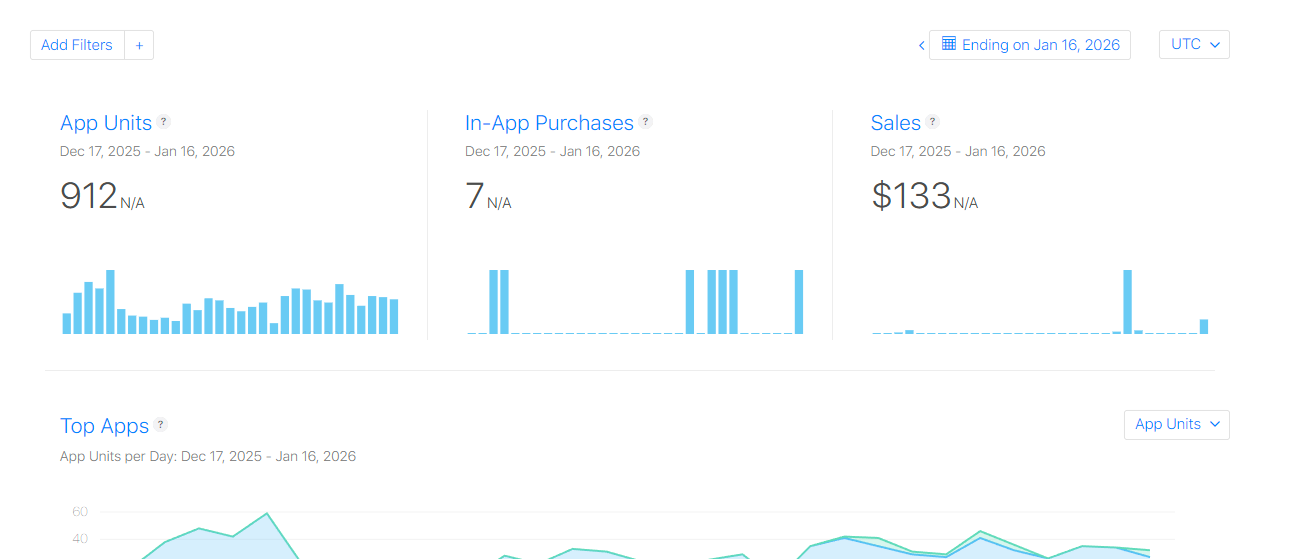Screen dimensions: 1312x559
Task: Click the Add Filters button
Action: point(77,45)
